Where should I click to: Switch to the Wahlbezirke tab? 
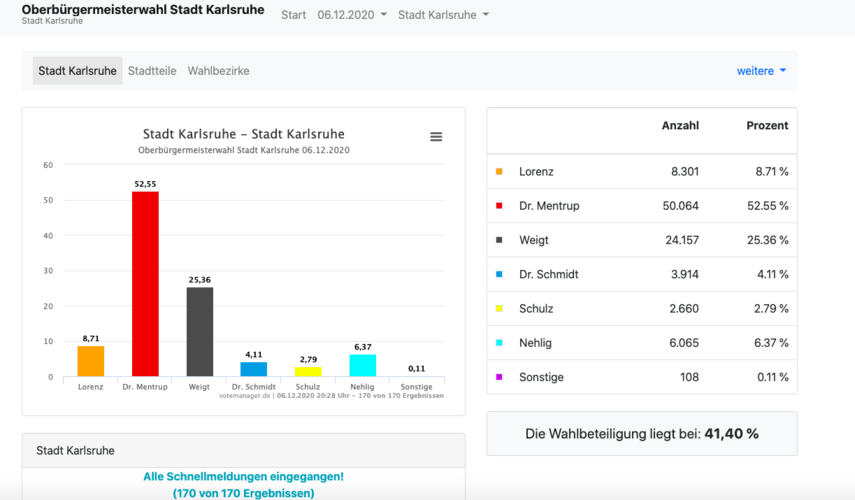(x=218, y=71)
